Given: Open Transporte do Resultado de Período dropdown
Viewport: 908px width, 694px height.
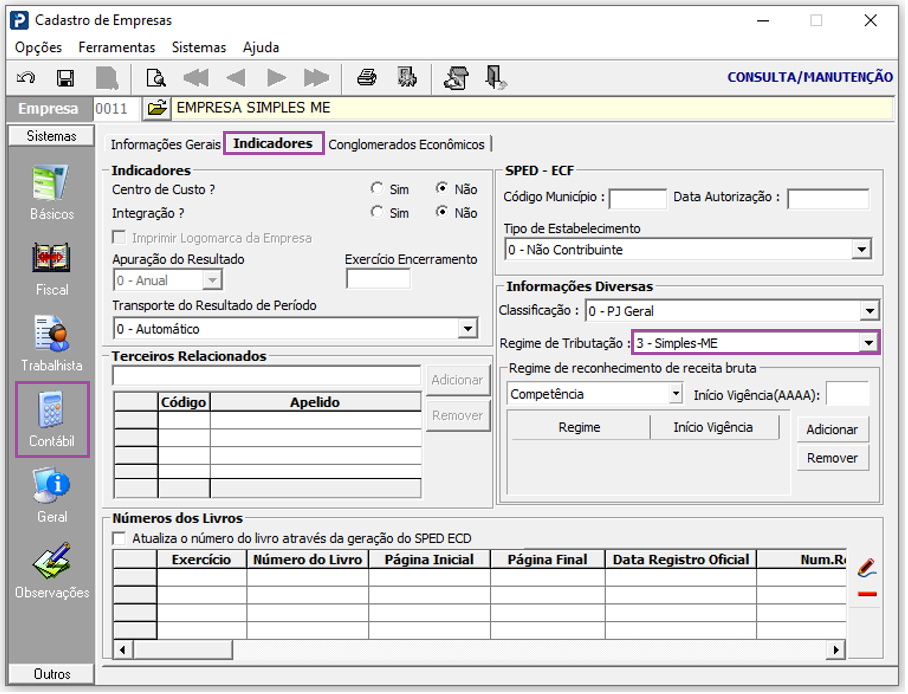Looking at the screenshot, I should [468, 329].
